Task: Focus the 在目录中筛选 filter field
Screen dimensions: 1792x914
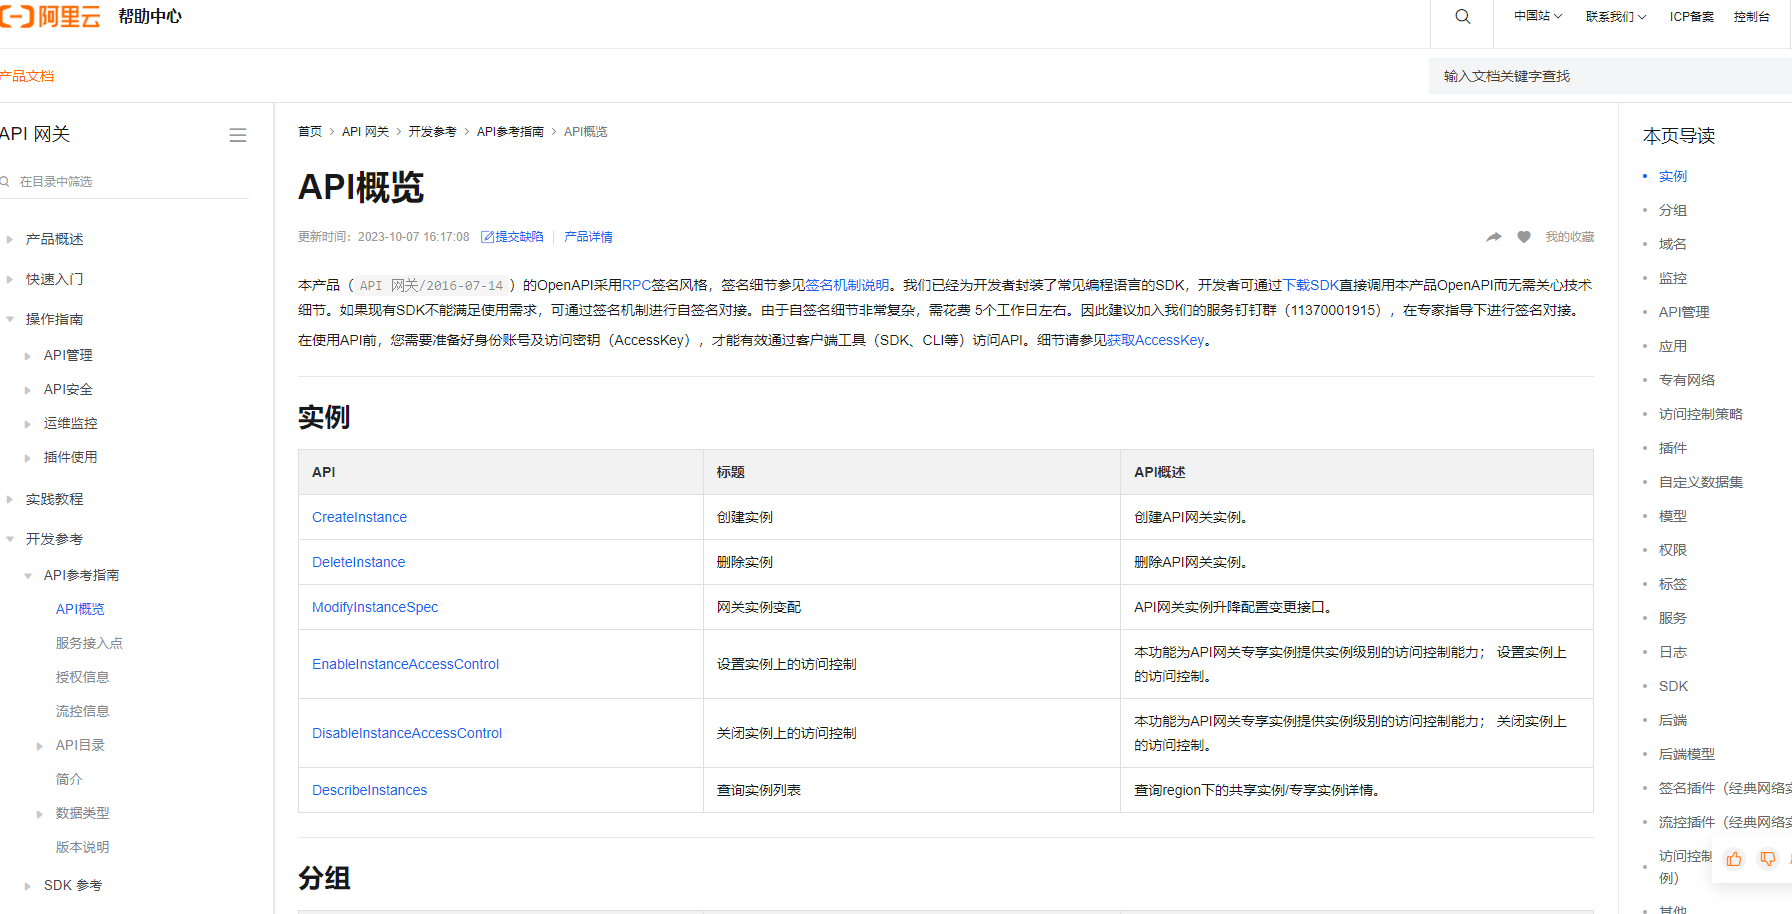Action: (124, 181)
